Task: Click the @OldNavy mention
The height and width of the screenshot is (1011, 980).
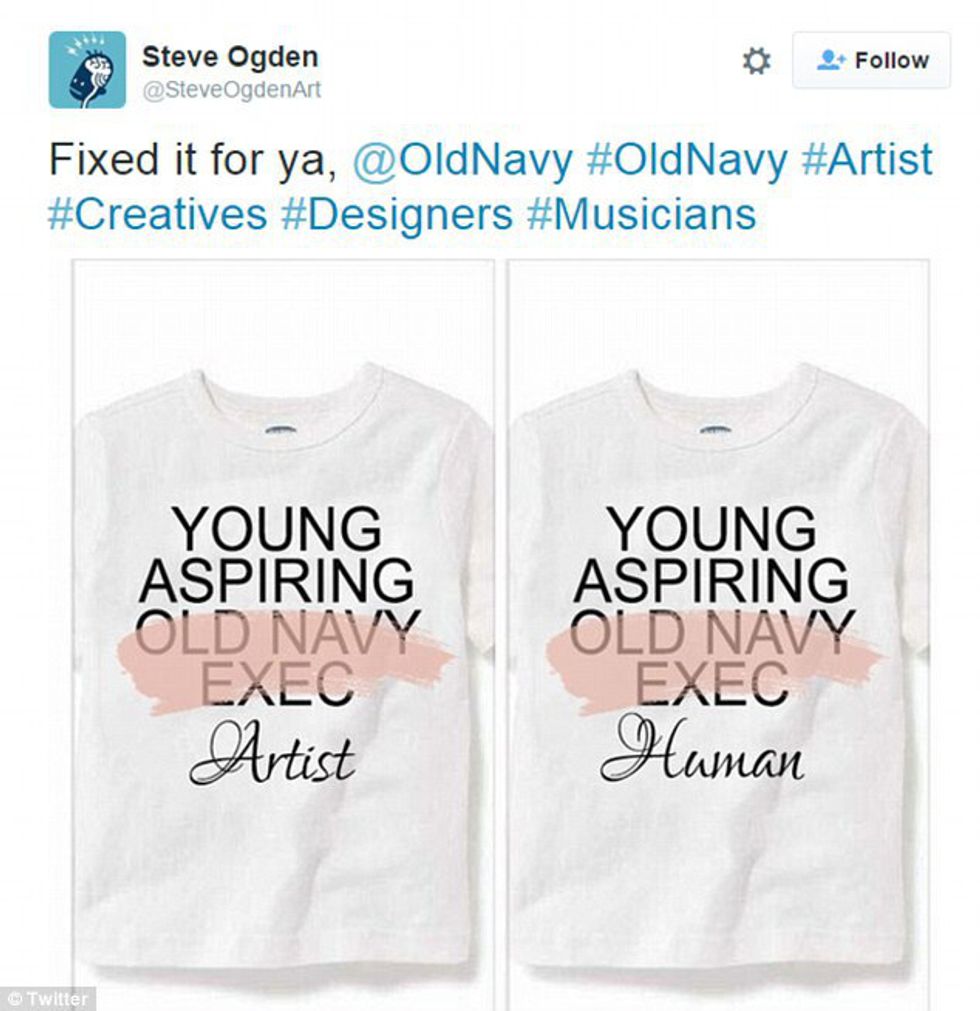Action: (x=462, y=160)
